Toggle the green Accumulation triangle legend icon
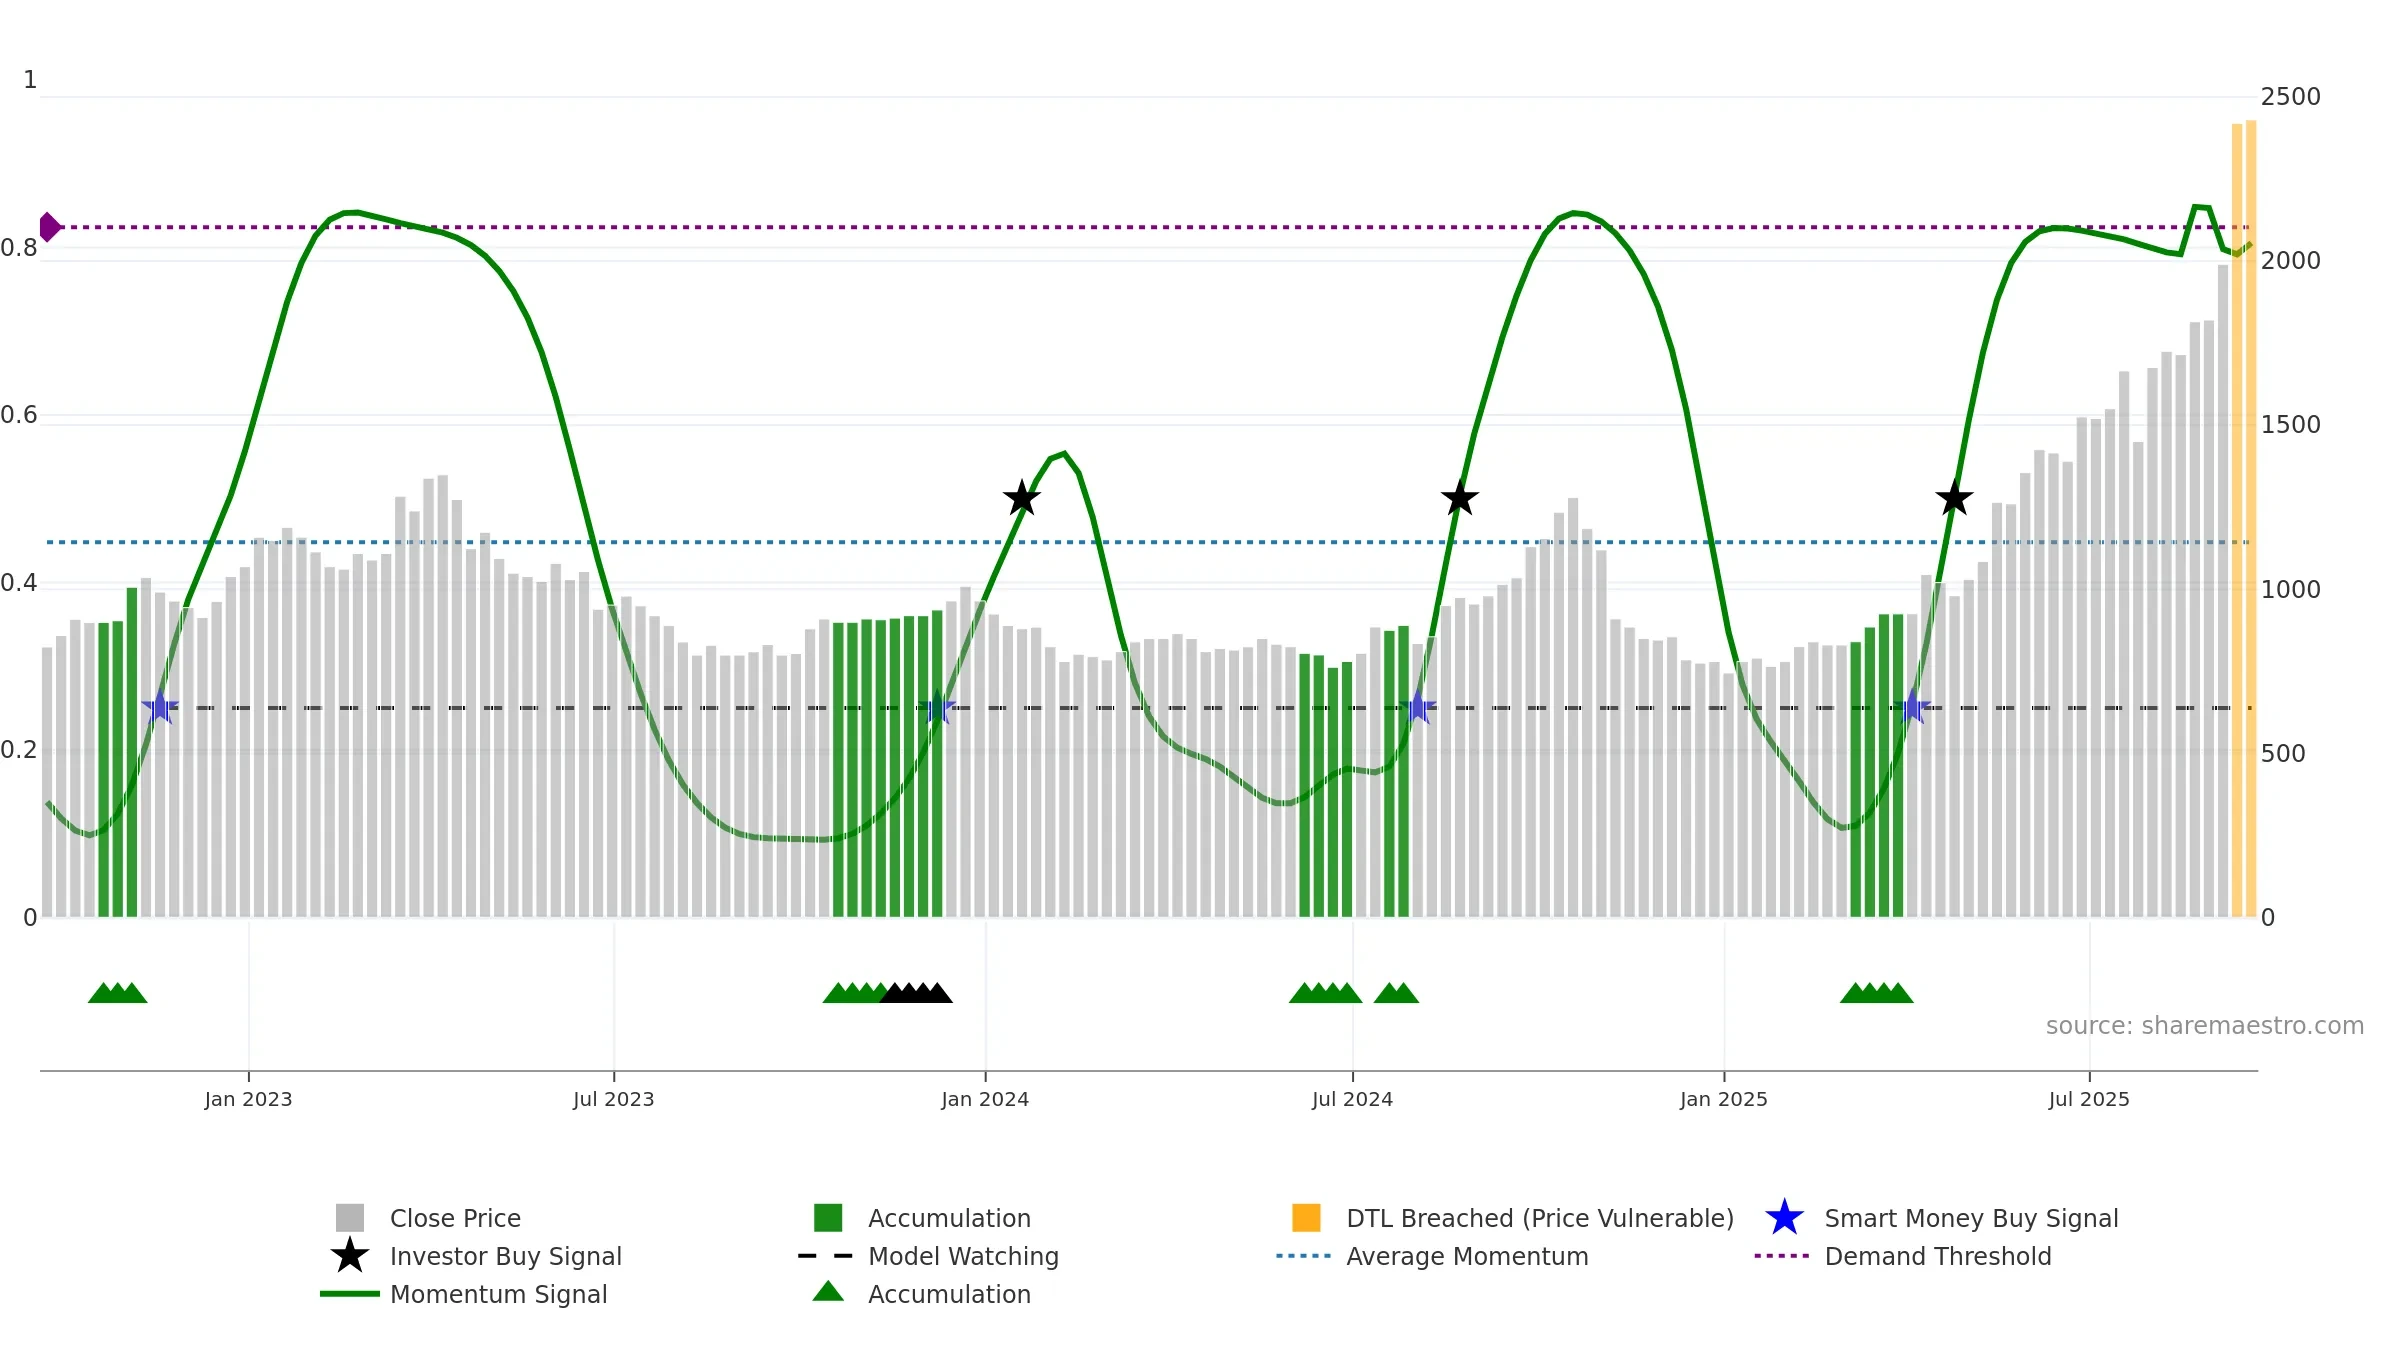Viewport: 2400px width, 1350px height. [x=828, y=1292]
